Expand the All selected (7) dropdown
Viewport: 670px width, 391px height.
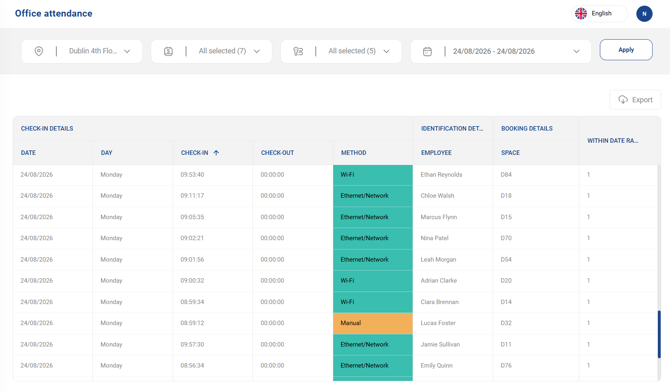tap(212, 51)
